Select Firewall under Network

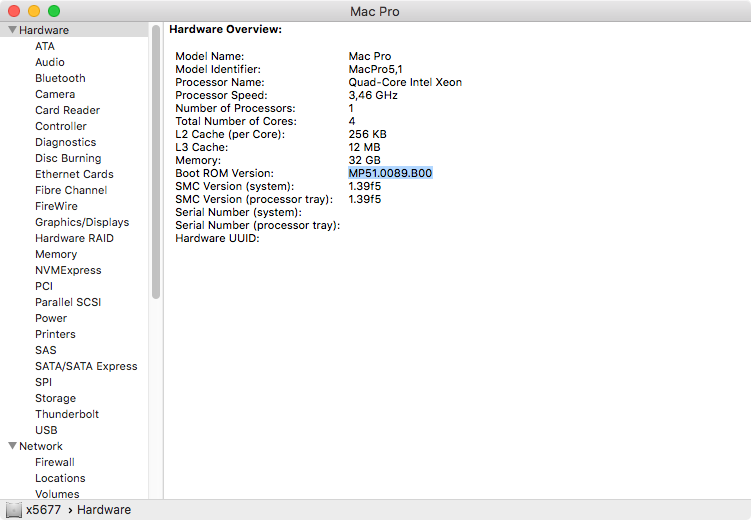click(55, 462)
